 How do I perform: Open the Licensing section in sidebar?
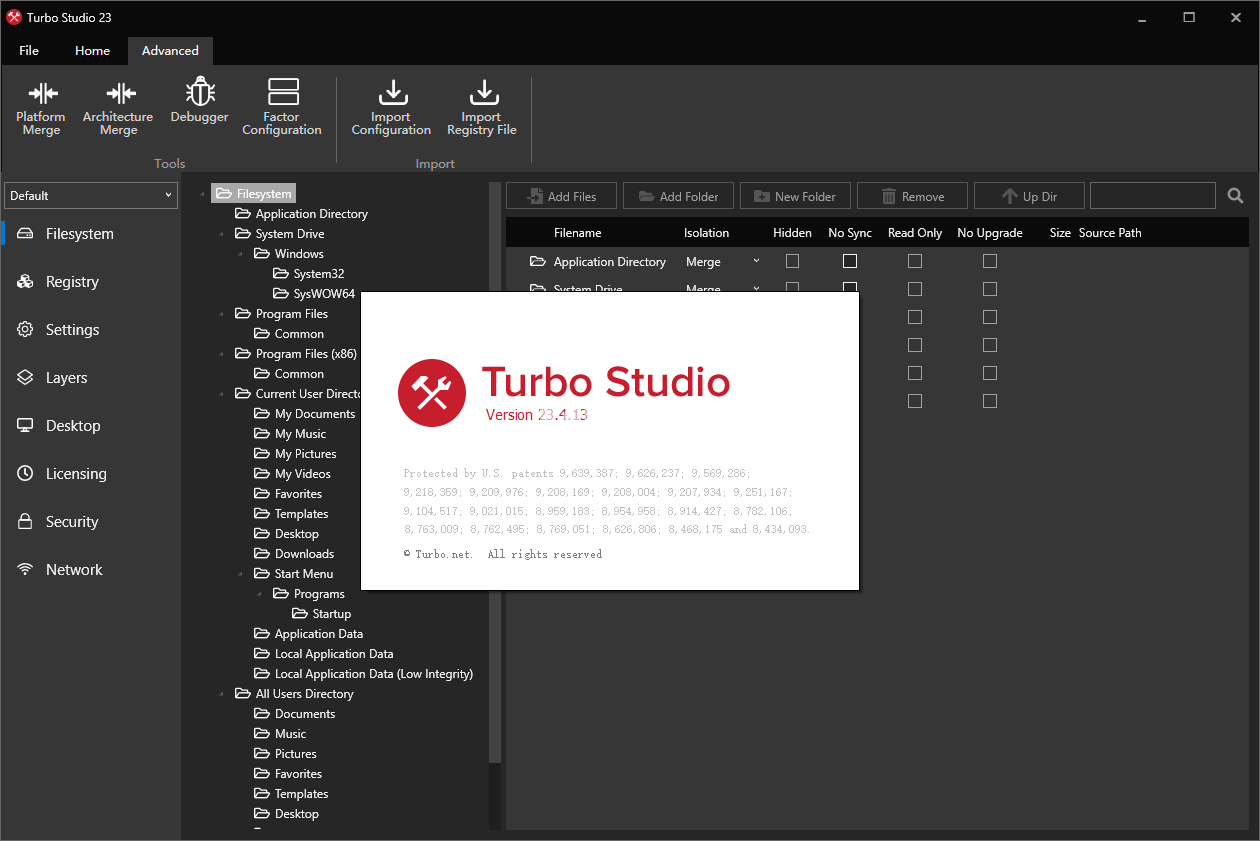tap(90, 474)
